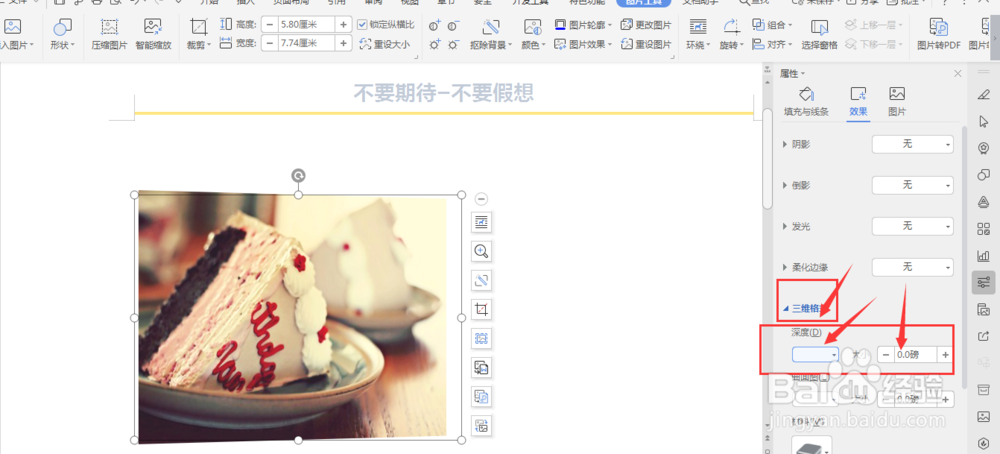Viewport: 1000px width, 454px height.
Task: Open the Shadow (阴影) preset dropdown
Action: coord(913,144)
